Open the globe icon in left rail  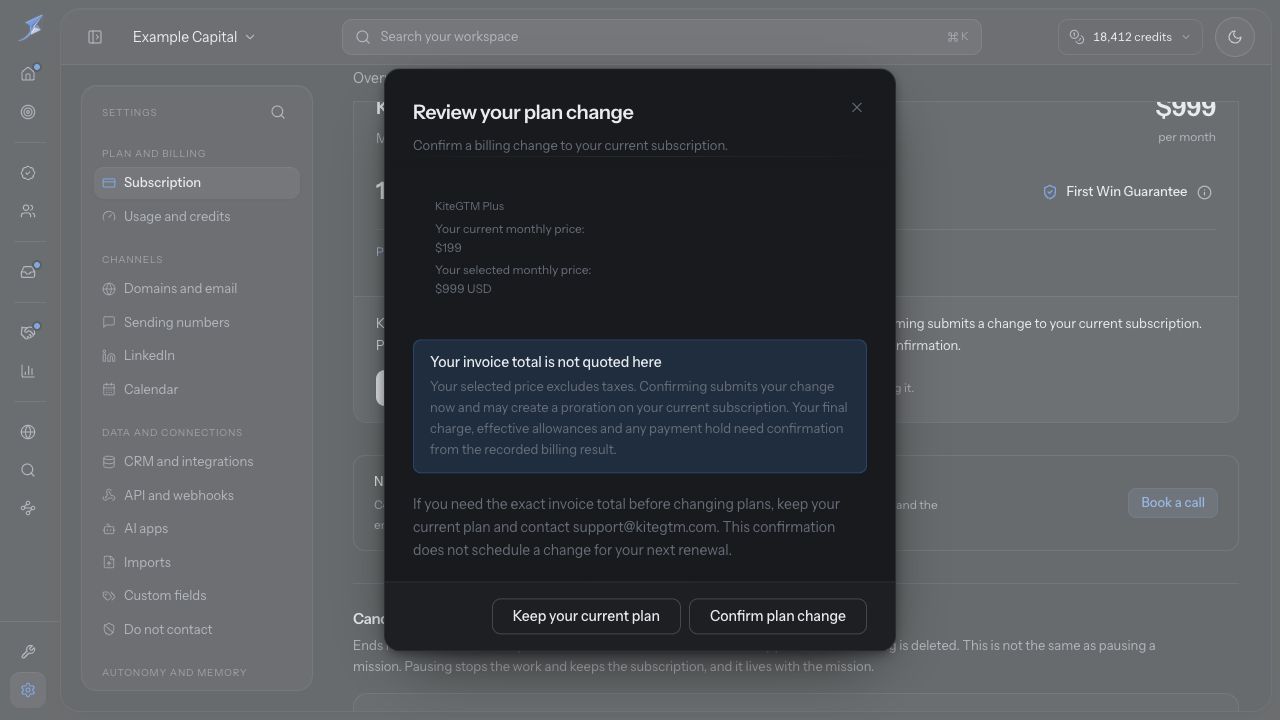(x=28, y=432)
